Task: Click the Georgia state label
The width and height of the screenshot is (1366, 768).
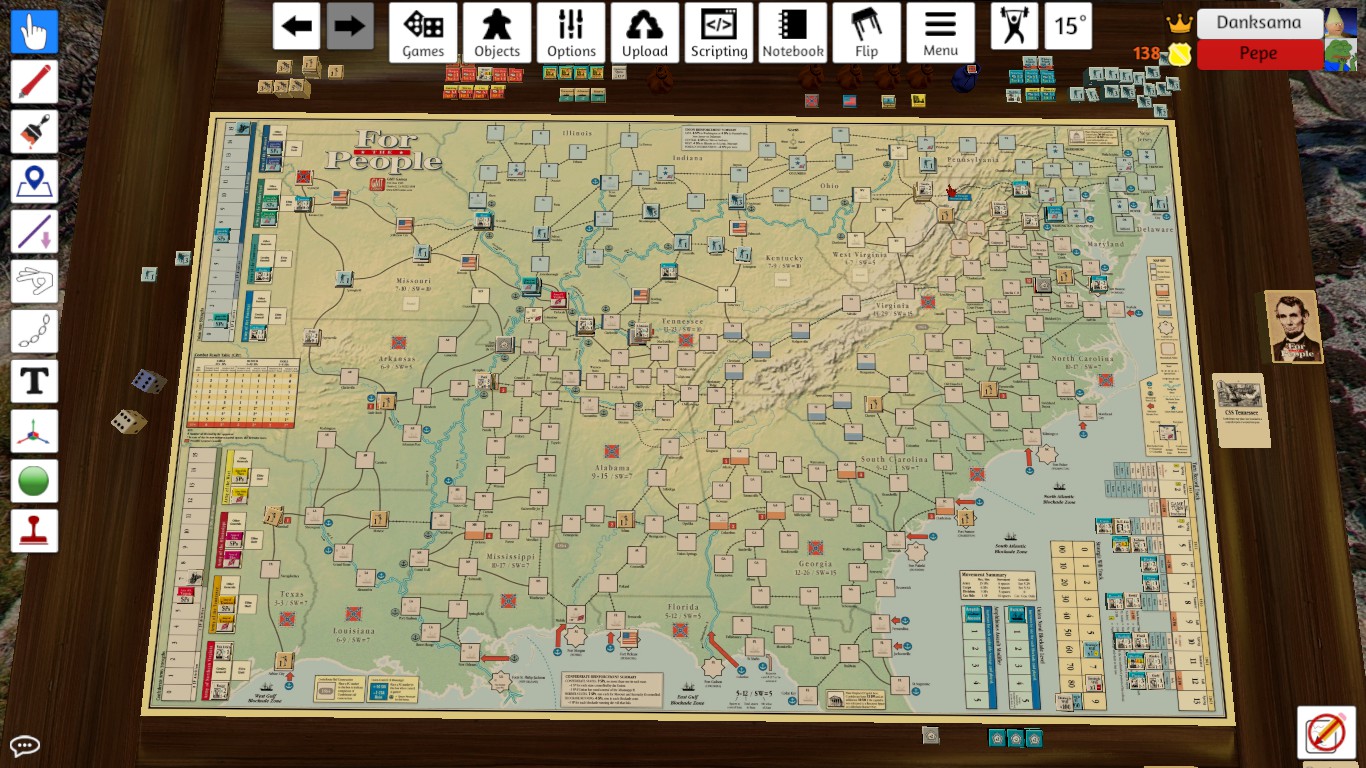Action: [x=817, y=564]
